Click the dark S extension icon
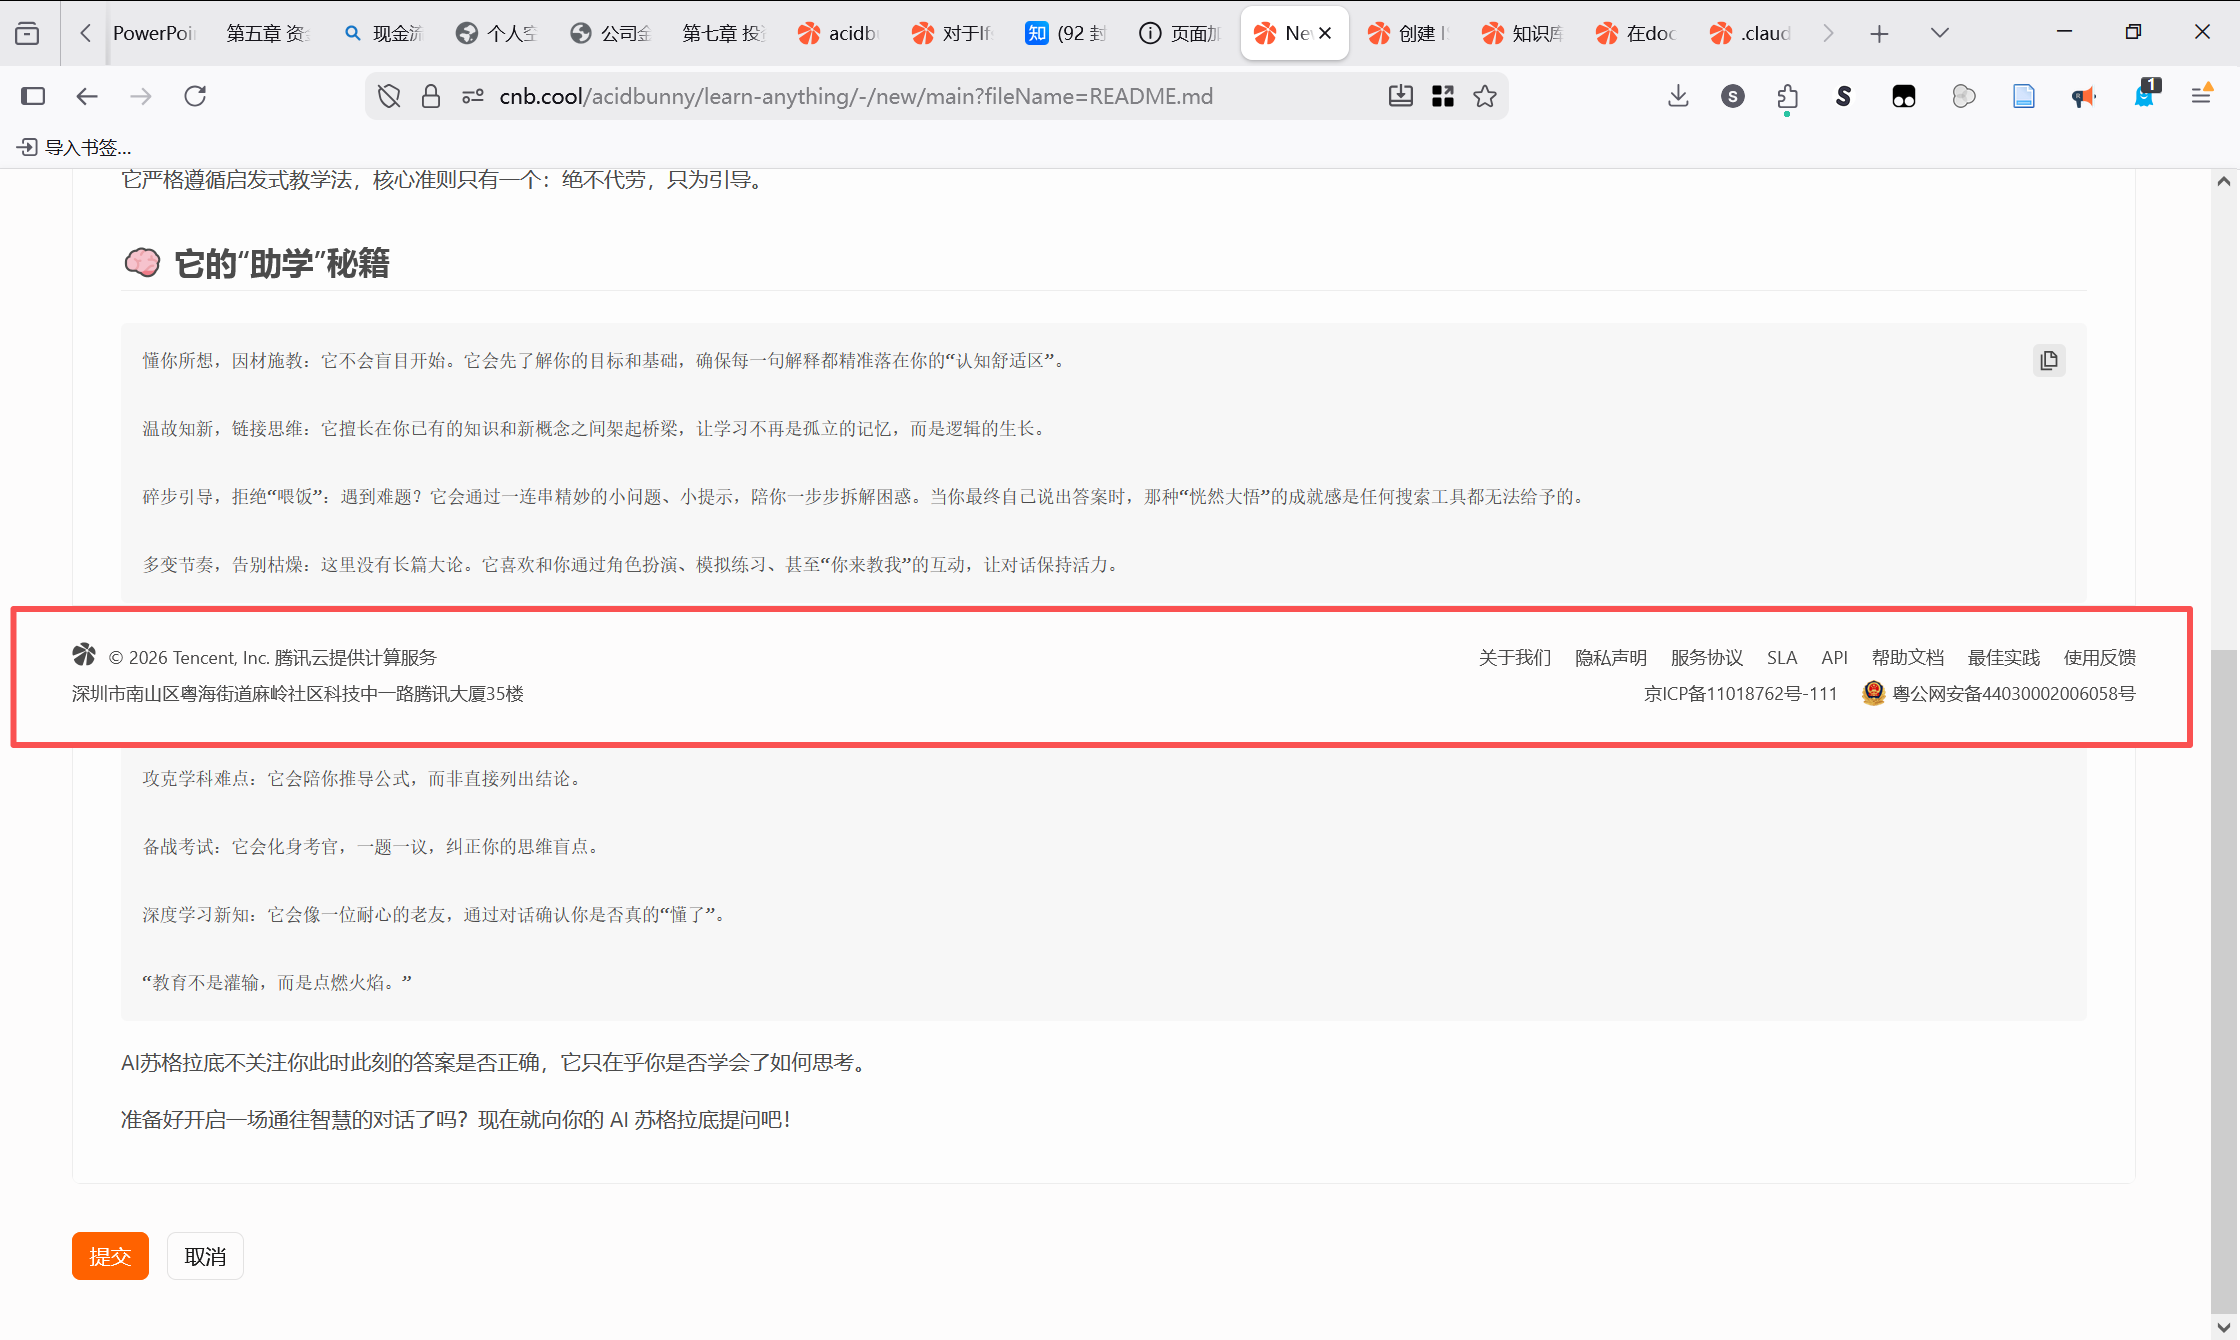The width and height of the screenshot is (2240, 1340). click(x=1844, y=96)
